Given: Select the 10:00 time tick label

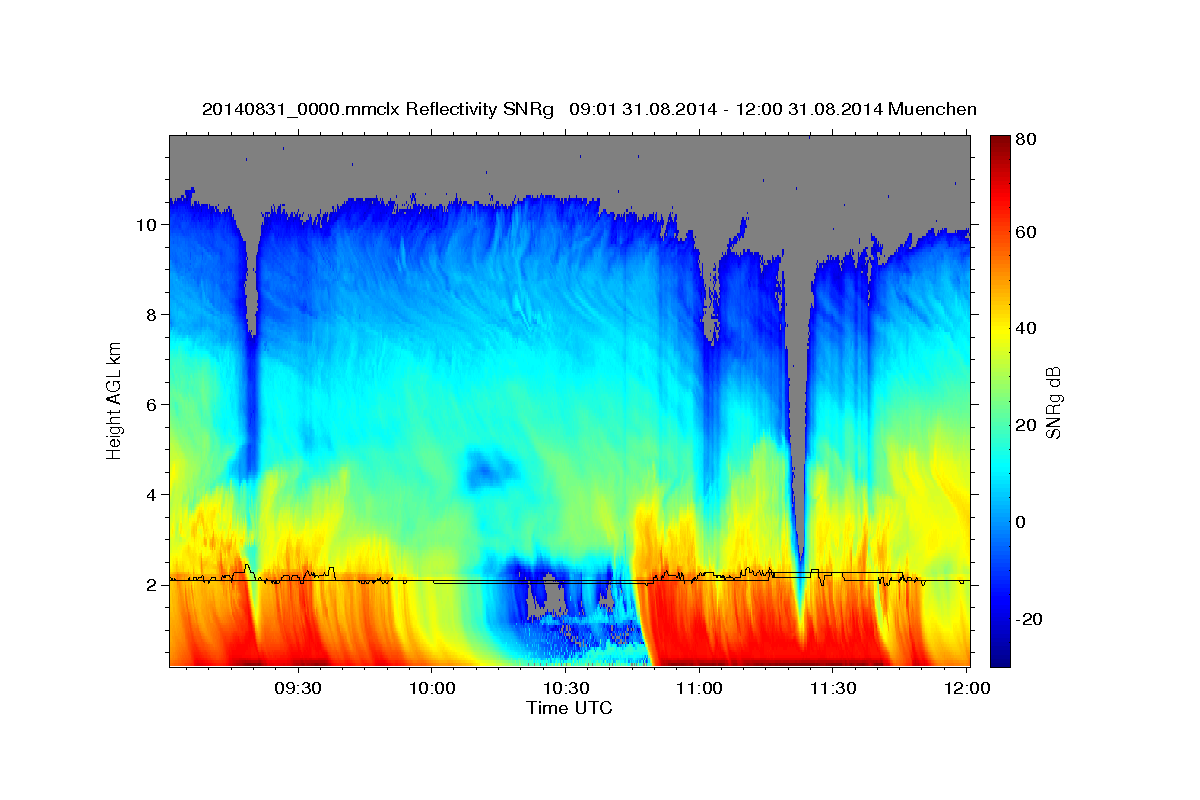Looking at the screenshot, I should (431, 688).
